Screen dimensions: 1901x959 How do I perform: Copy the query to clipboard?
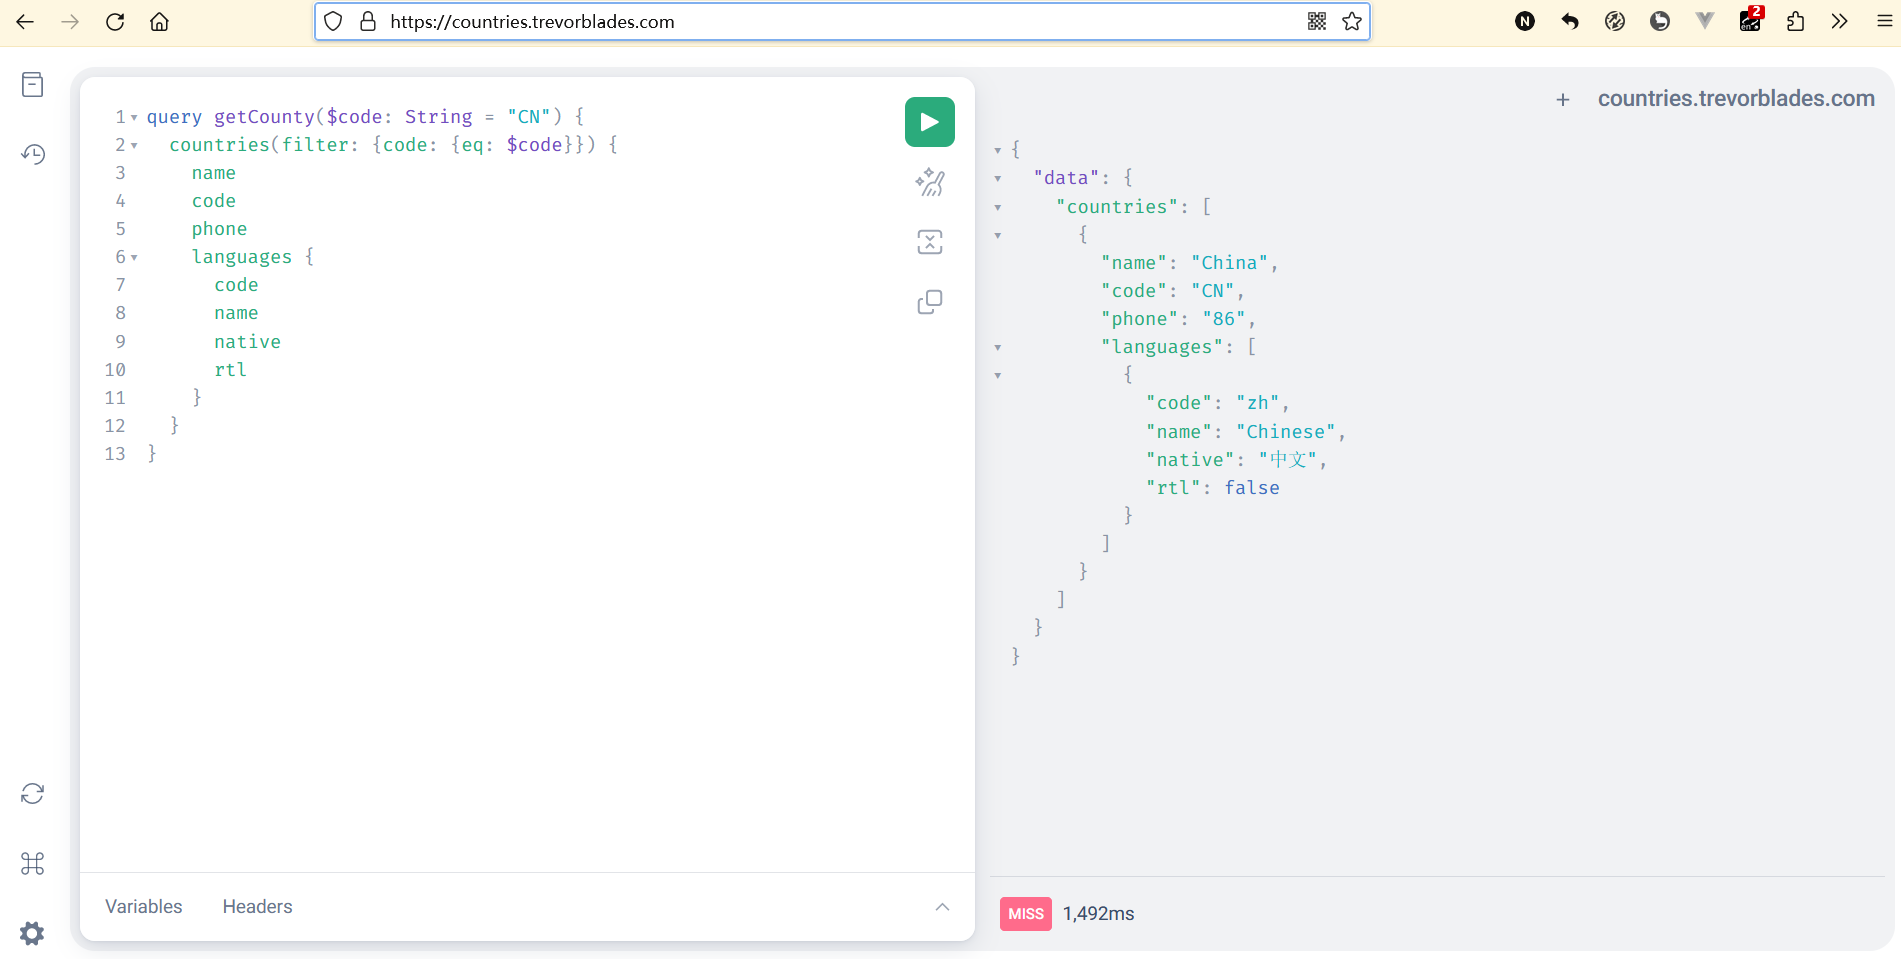click(929, 302)
